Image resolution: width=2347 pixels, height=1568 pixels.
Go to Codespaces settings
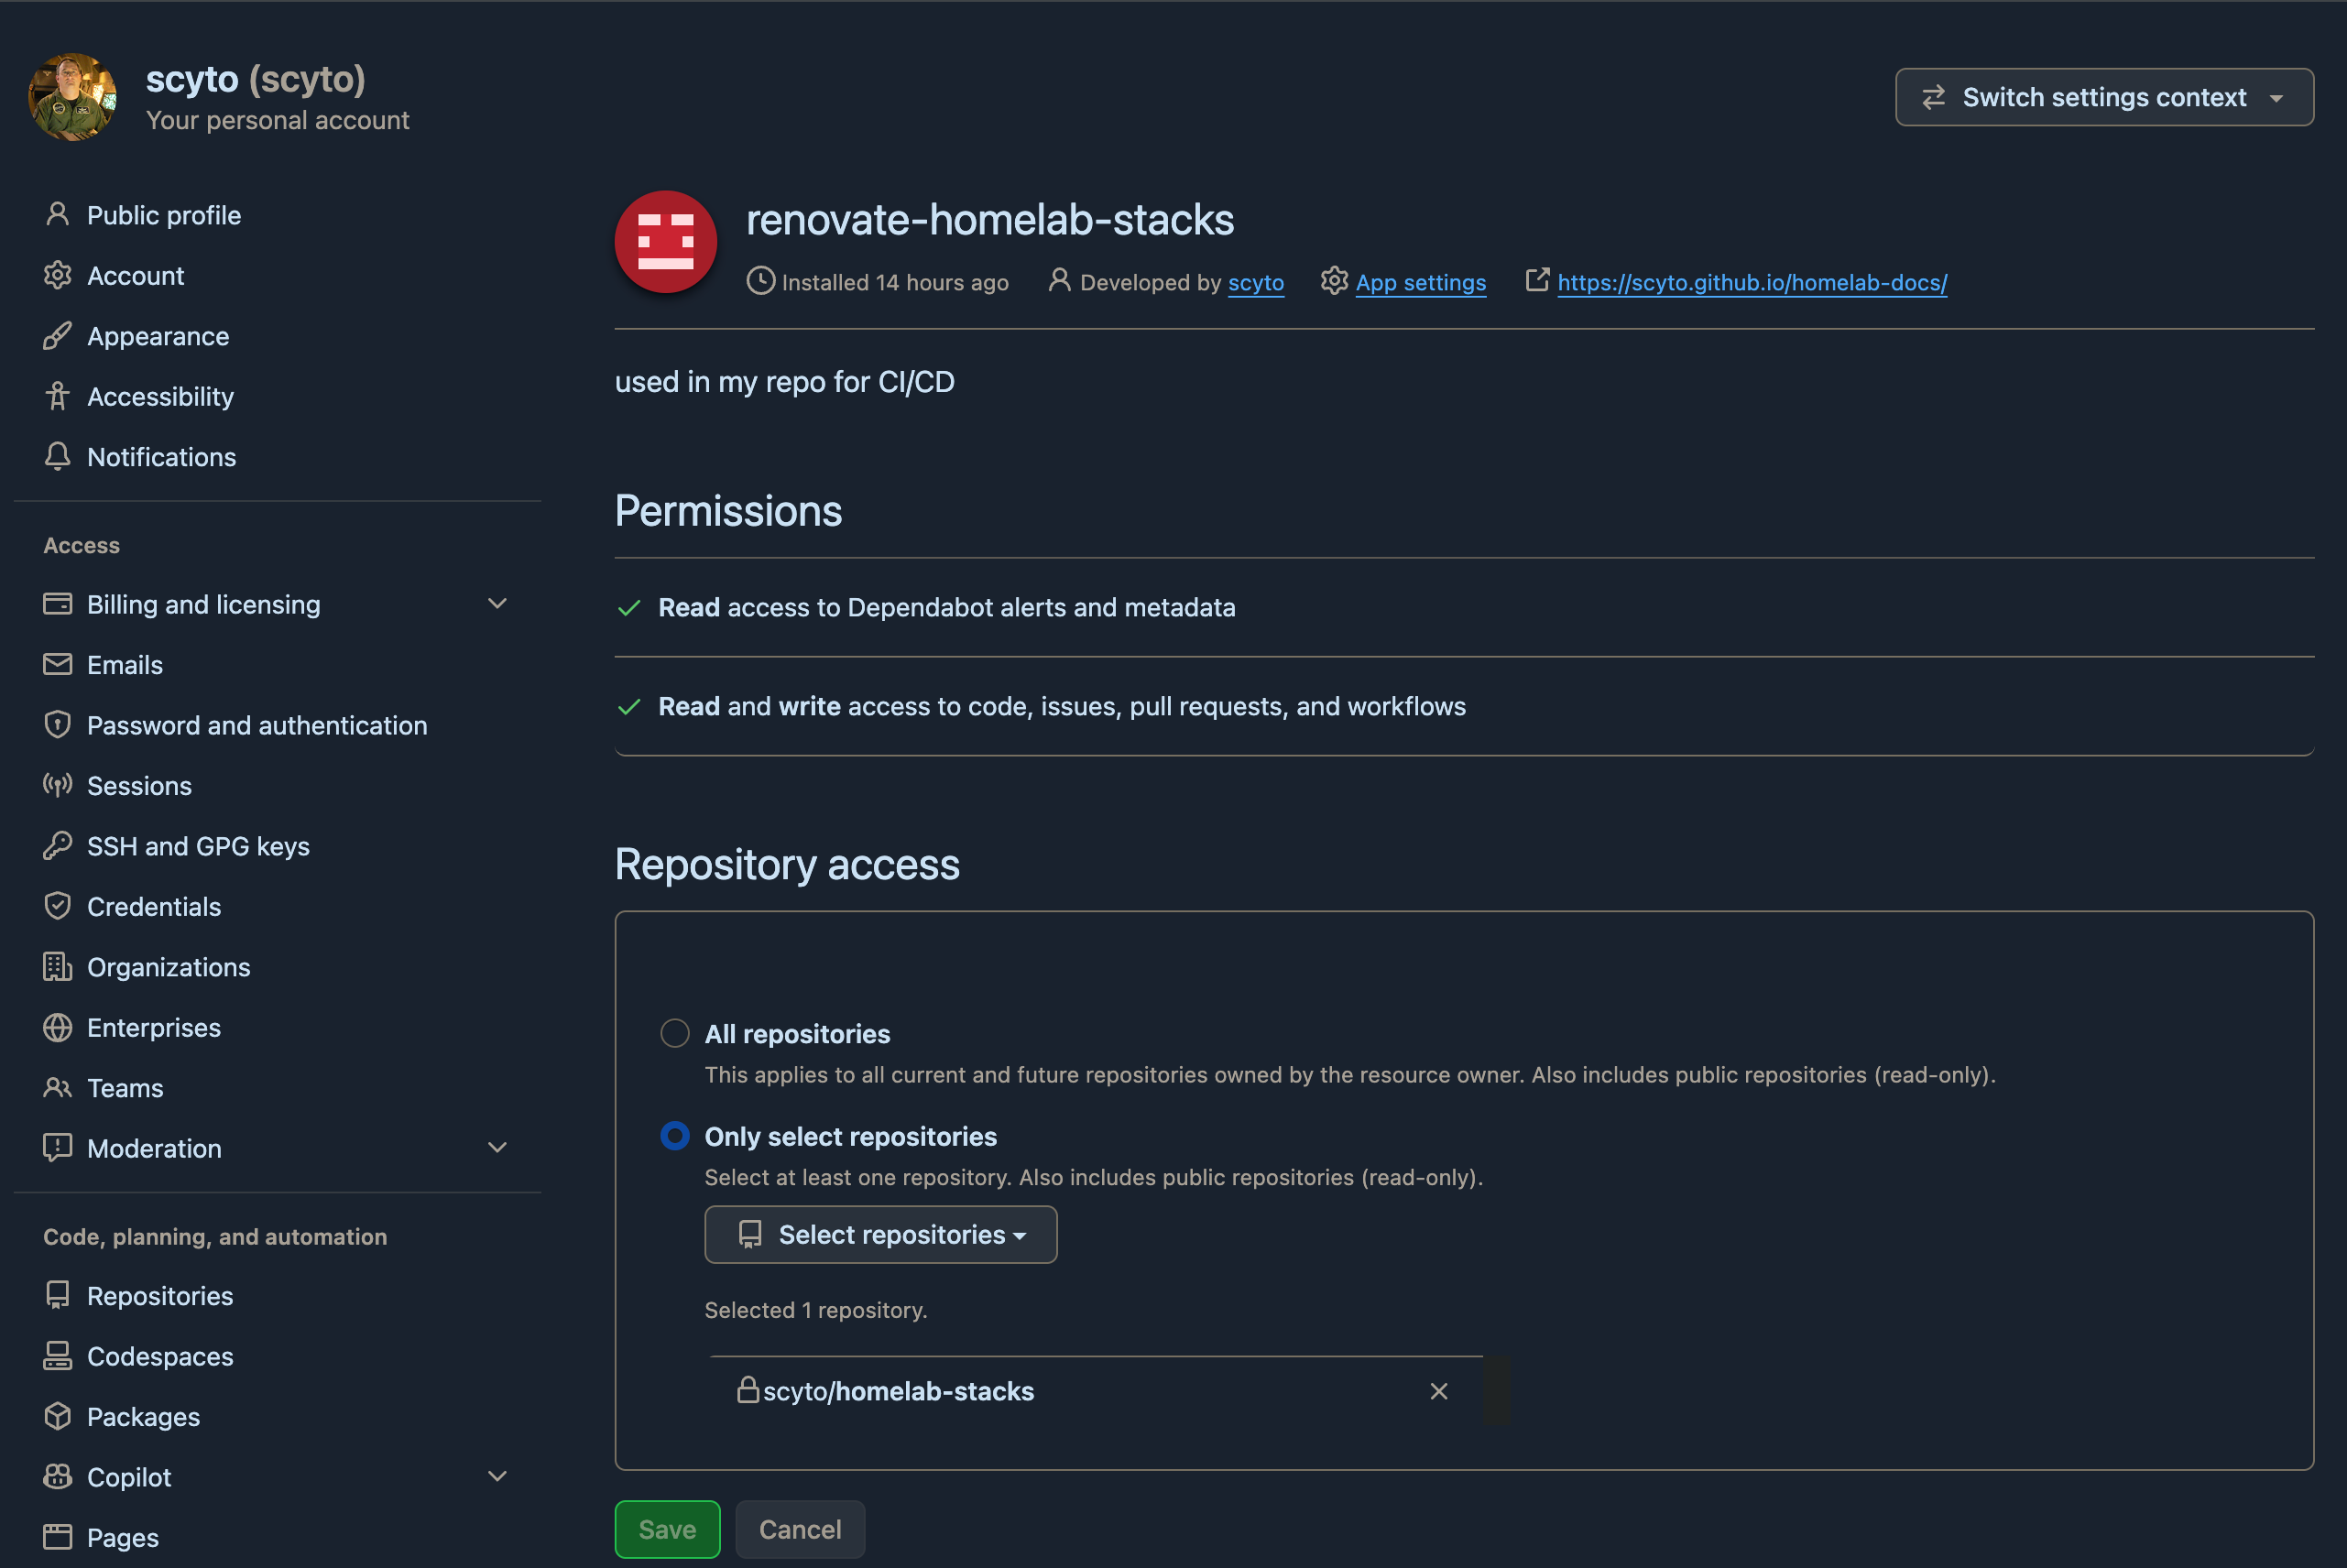(160, 1356)
